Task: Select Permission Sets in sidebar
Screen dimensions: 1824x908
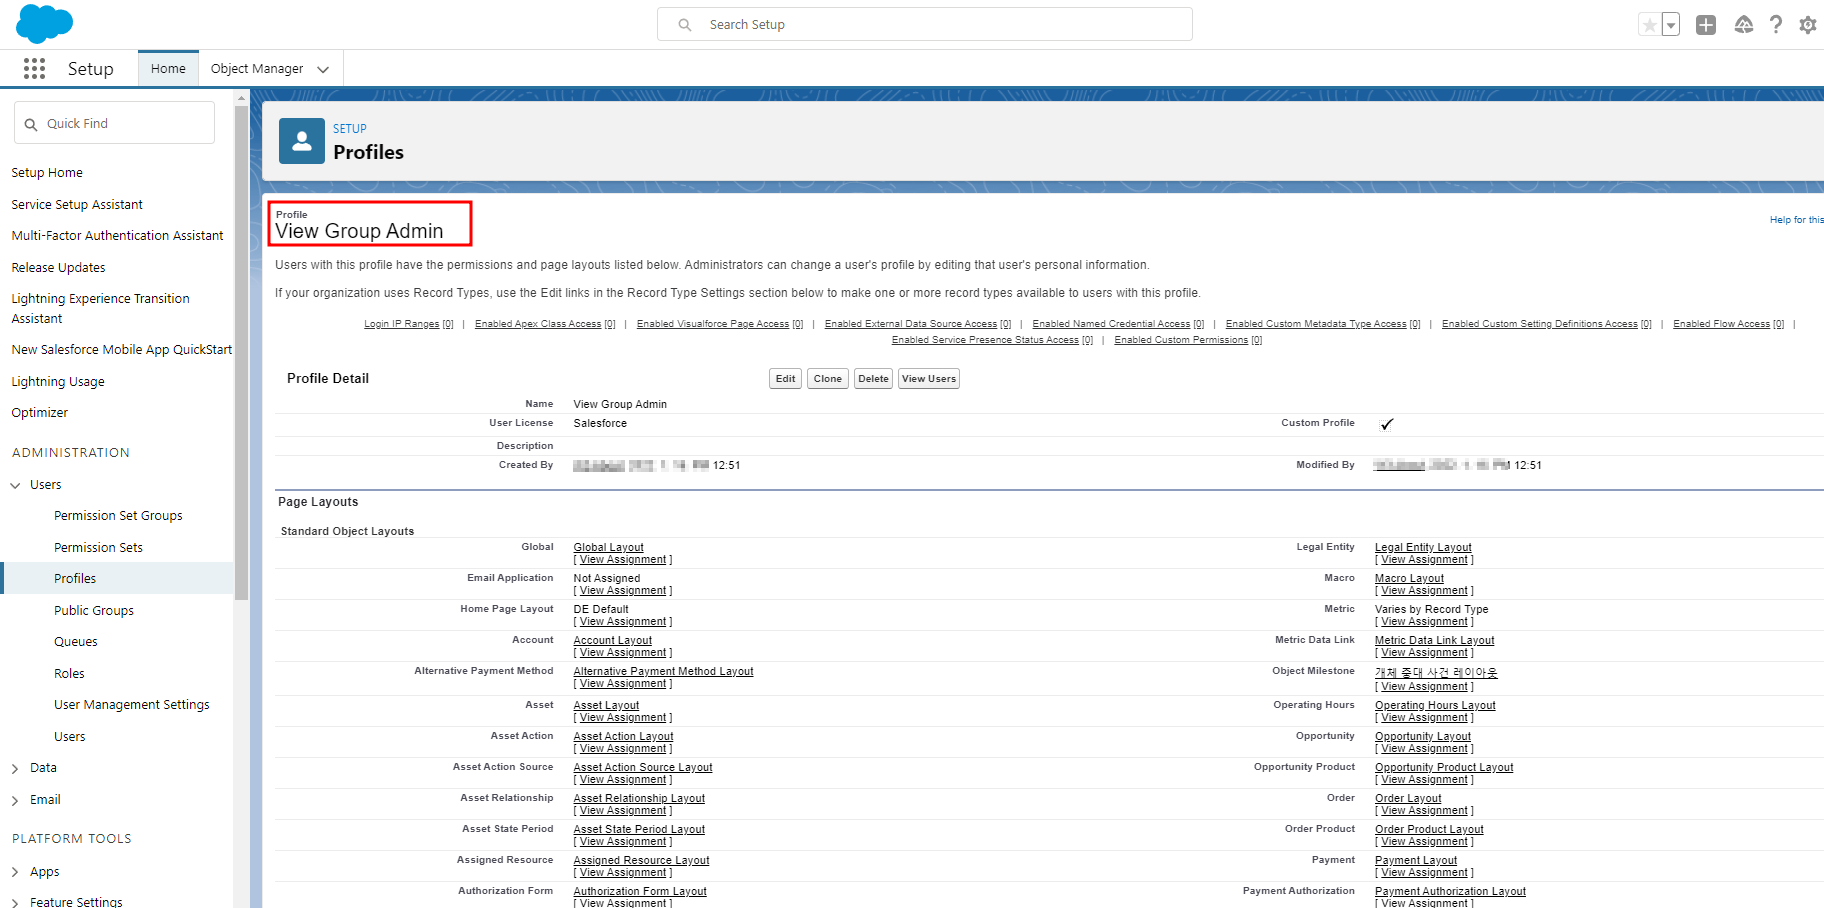Action: [x=98, y=548]
